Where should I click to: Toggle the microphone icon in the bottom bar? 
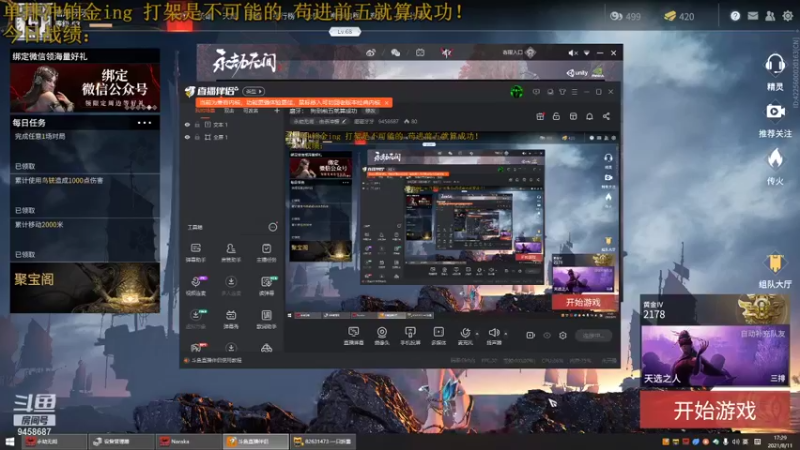465,335
